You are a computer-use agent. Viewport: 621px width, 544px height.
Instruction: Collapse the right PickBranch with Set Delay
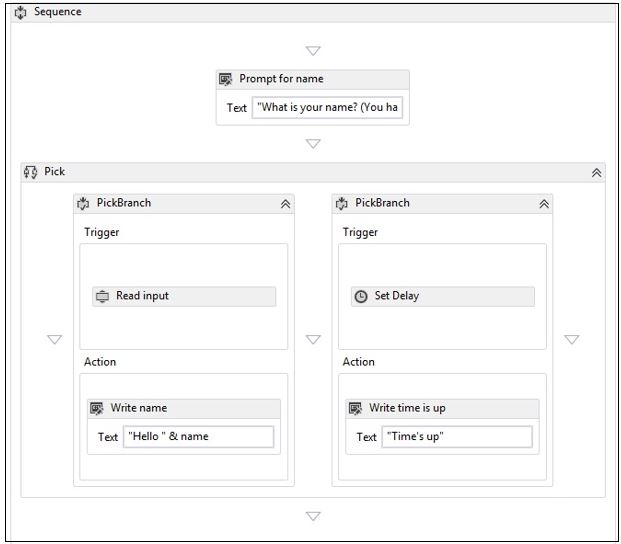[x=543, y=203]
